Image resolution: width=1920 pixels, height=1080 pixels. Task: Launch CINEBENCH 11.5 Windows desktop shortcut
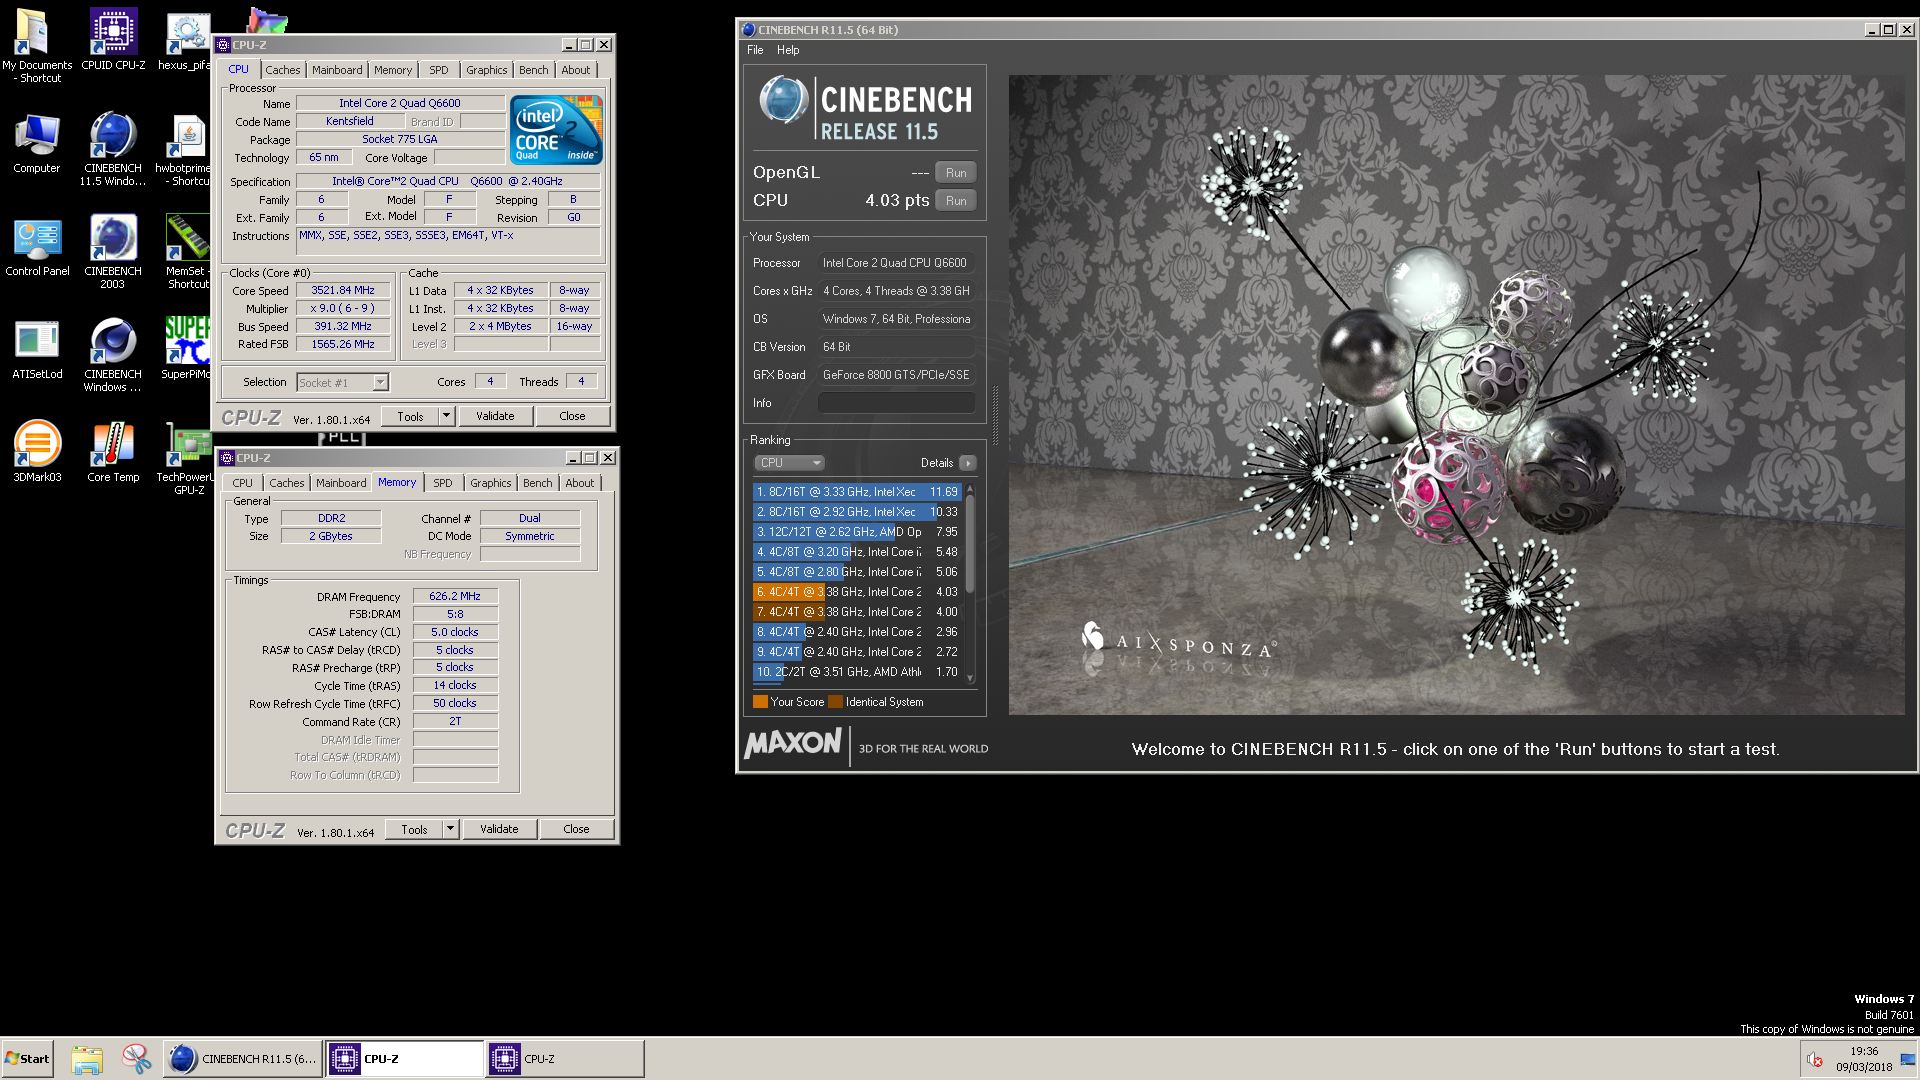113,150
